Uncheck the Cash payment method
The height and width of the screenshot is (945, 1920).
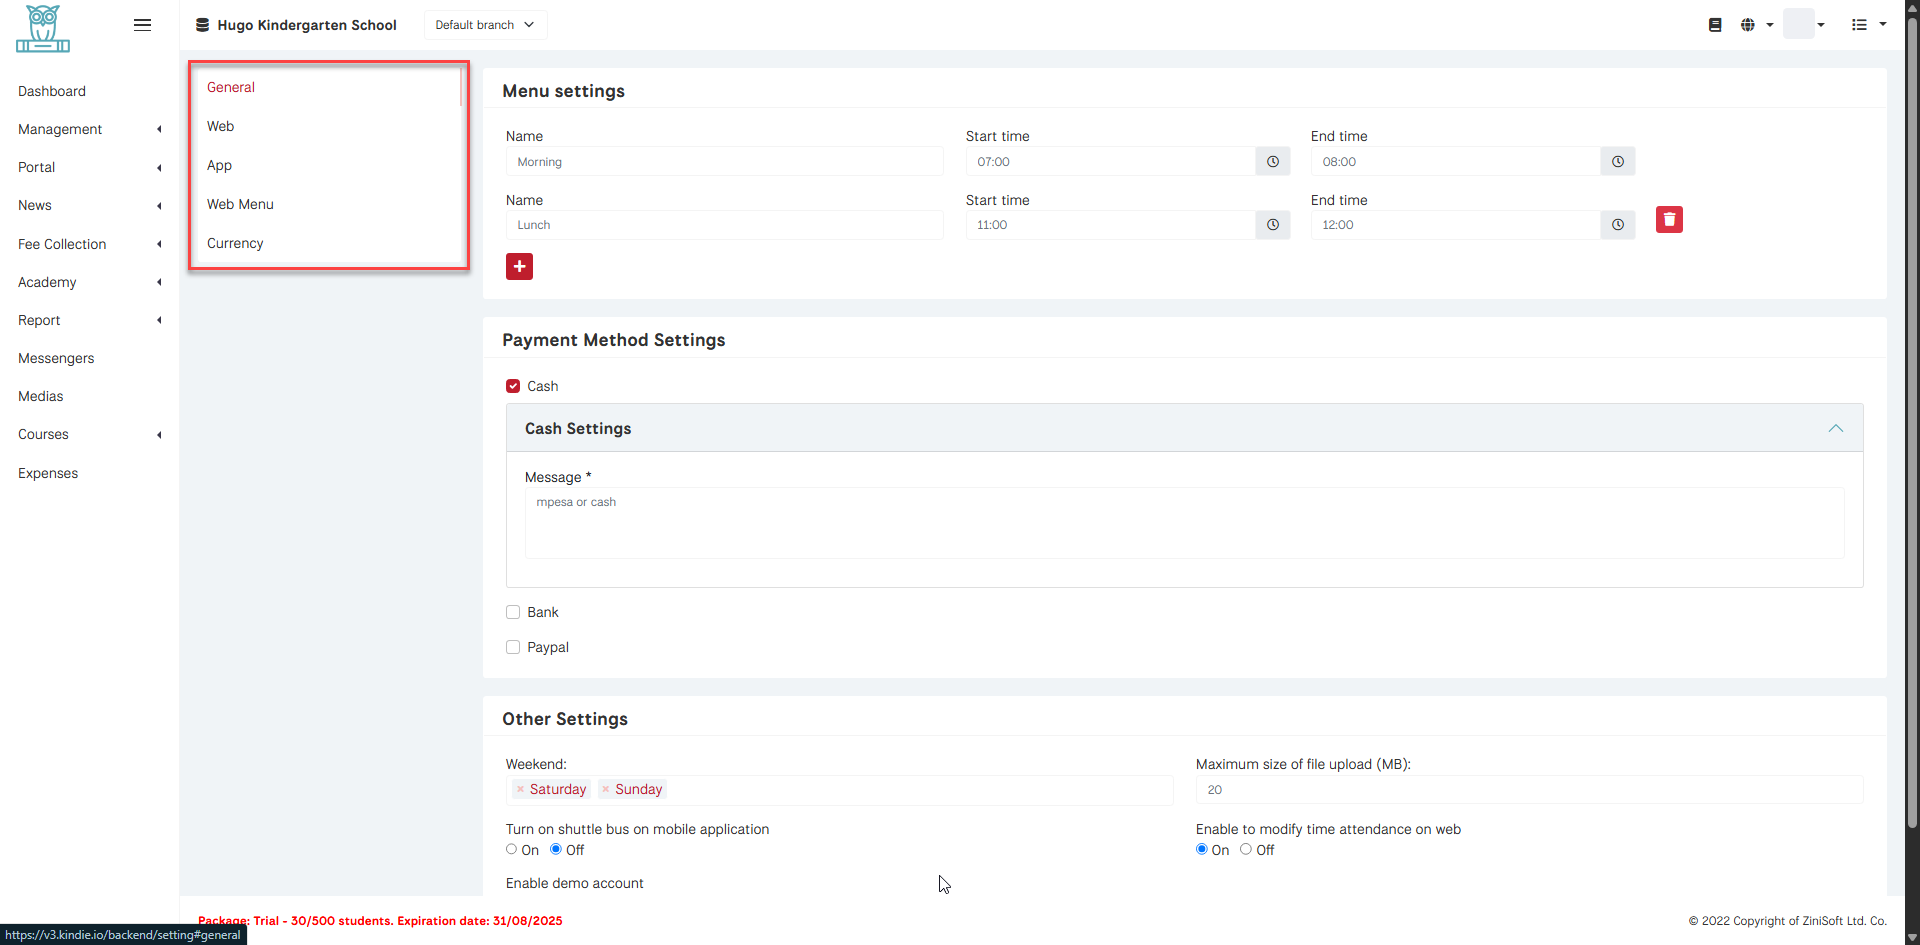point(513,386)
